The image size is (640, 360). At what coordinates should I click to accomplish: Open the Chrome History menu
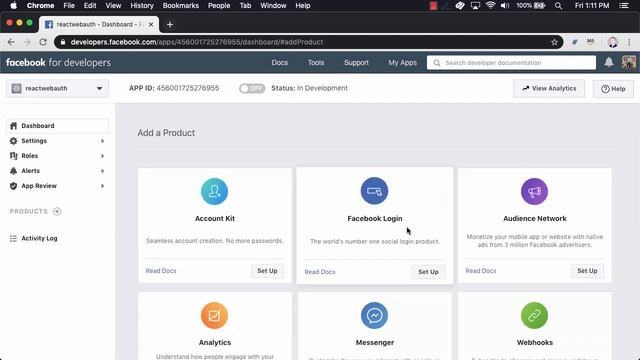[142, 6]
